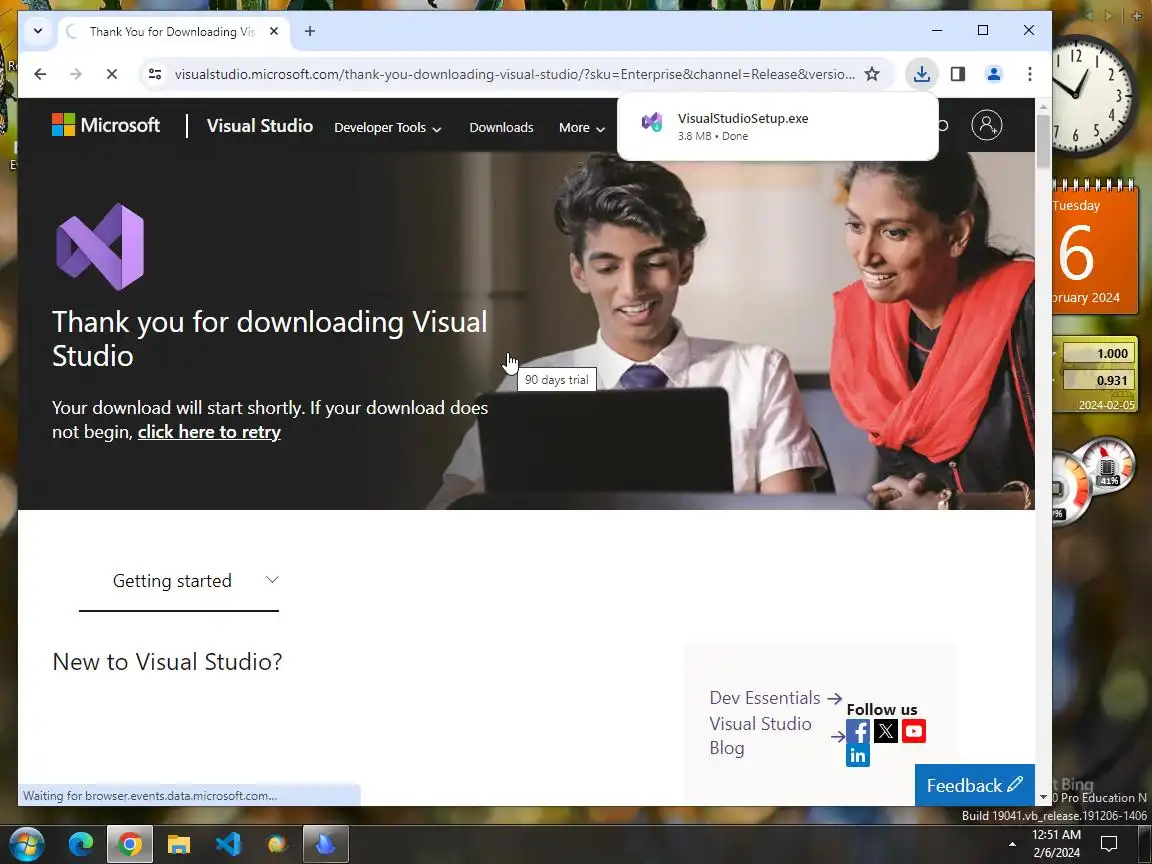Open Dev Essentials link

click(775, 698)
